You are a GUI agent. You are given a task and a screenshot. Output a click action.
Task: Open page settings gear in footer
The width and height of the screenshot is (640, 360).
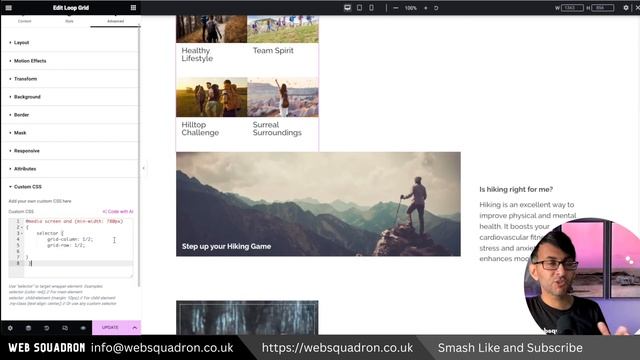coord(10,328)
